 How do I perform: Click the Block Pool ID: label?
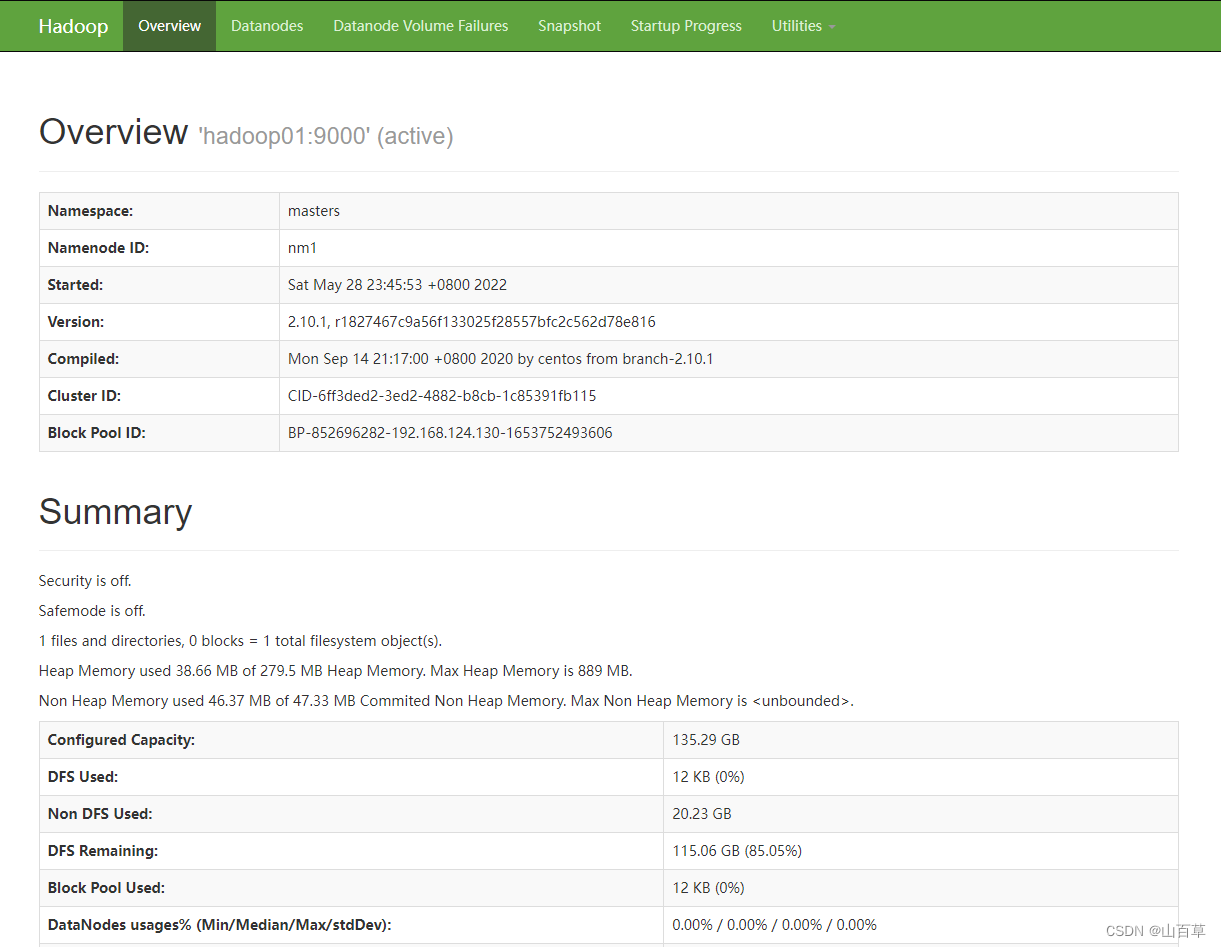coord(96,433)
